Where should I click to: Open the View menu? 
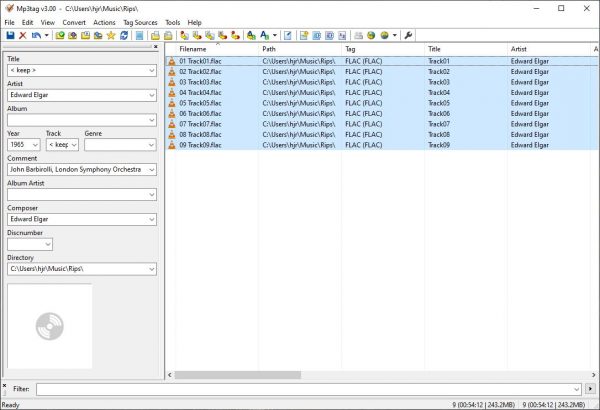click(x=47, y=23)
